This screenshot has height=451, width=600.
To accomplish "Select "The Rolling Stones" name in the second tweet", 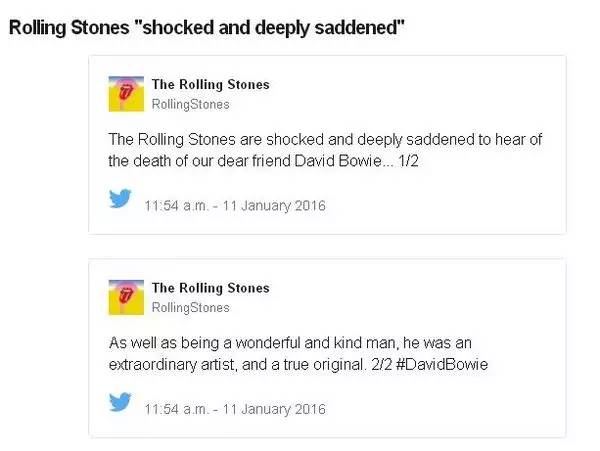I will (x=210, y=288).
